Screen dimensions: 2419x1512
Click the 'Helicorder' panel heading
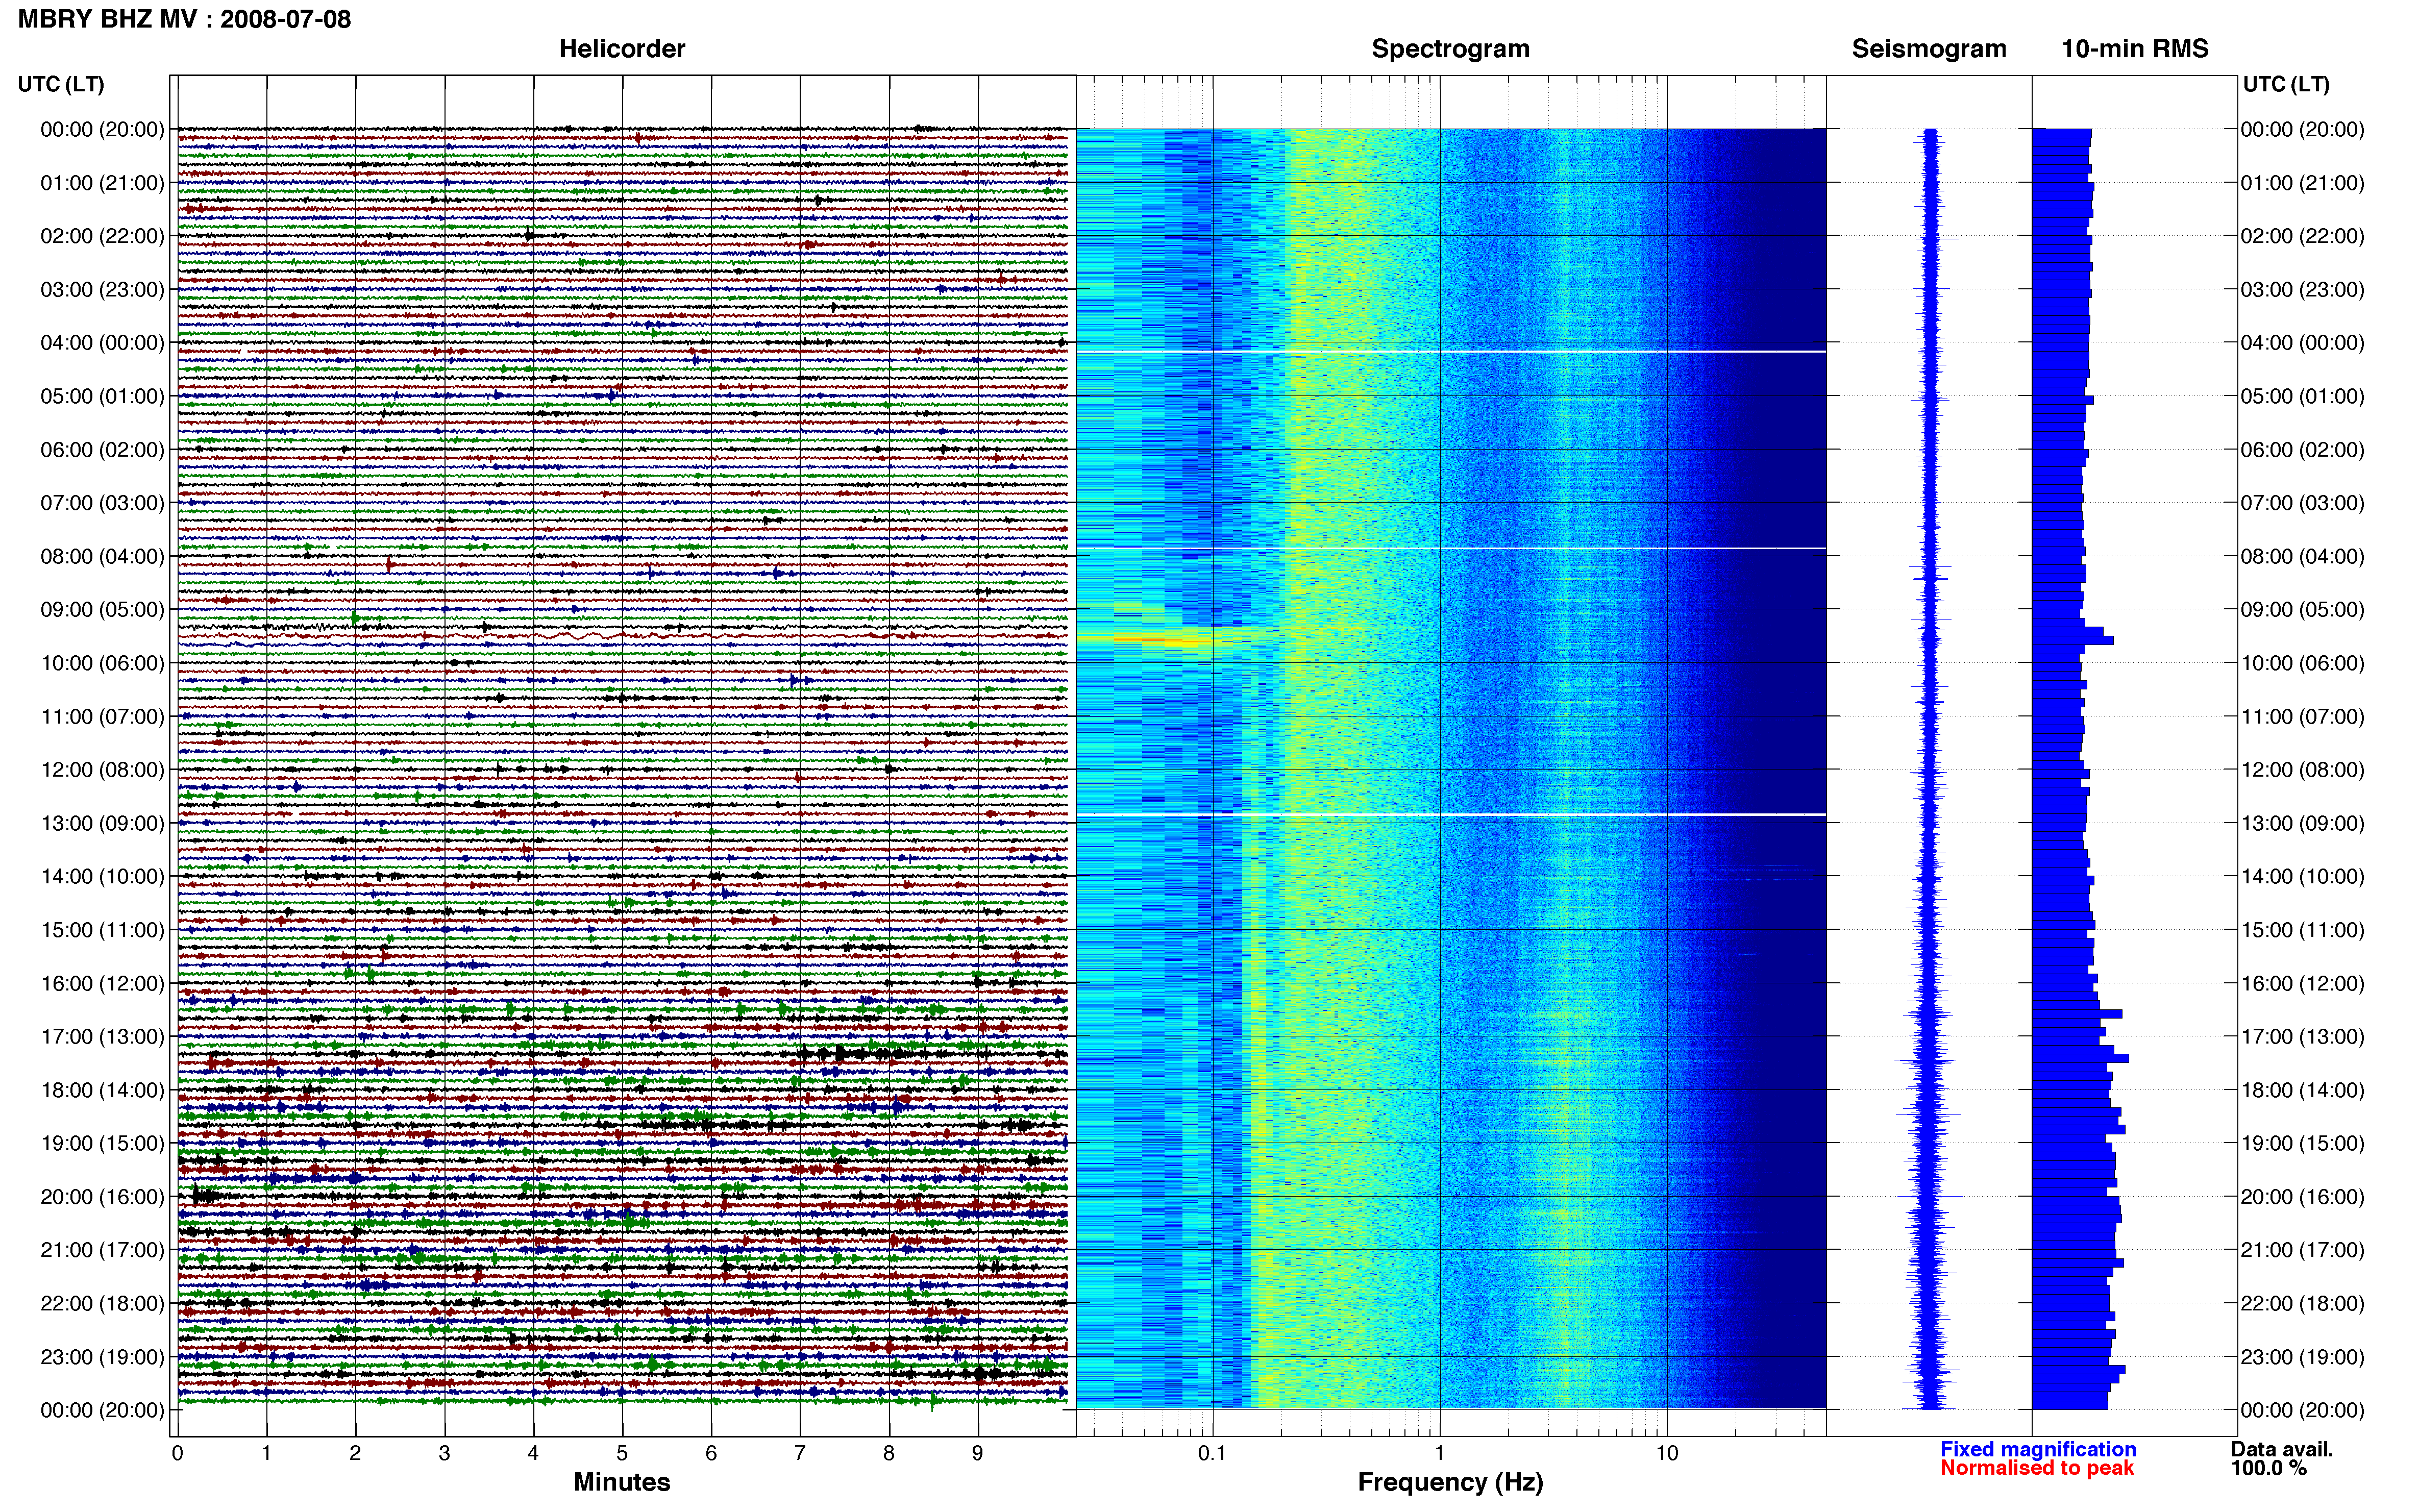[x=622, y=49]
